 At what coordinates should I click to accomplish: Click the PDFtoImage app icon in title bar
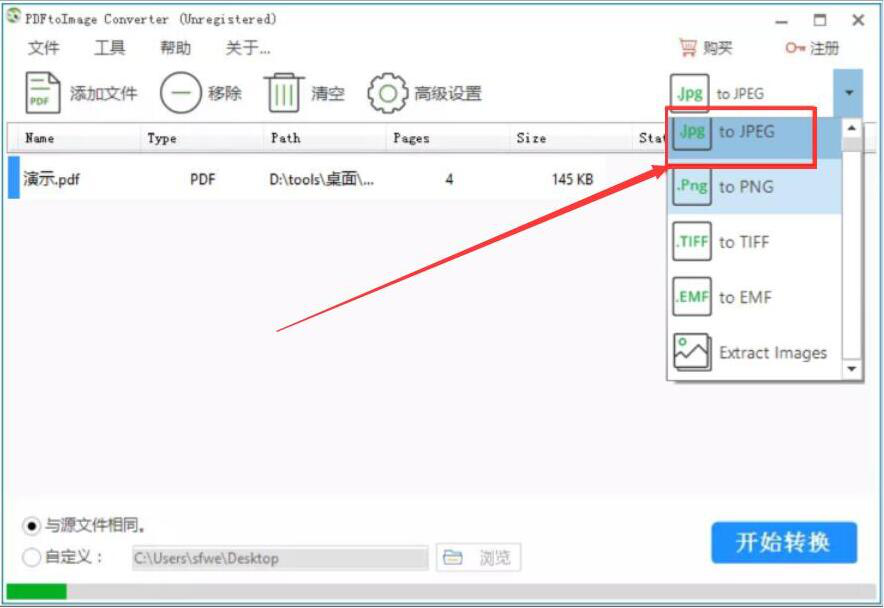[x=14, y=16]
